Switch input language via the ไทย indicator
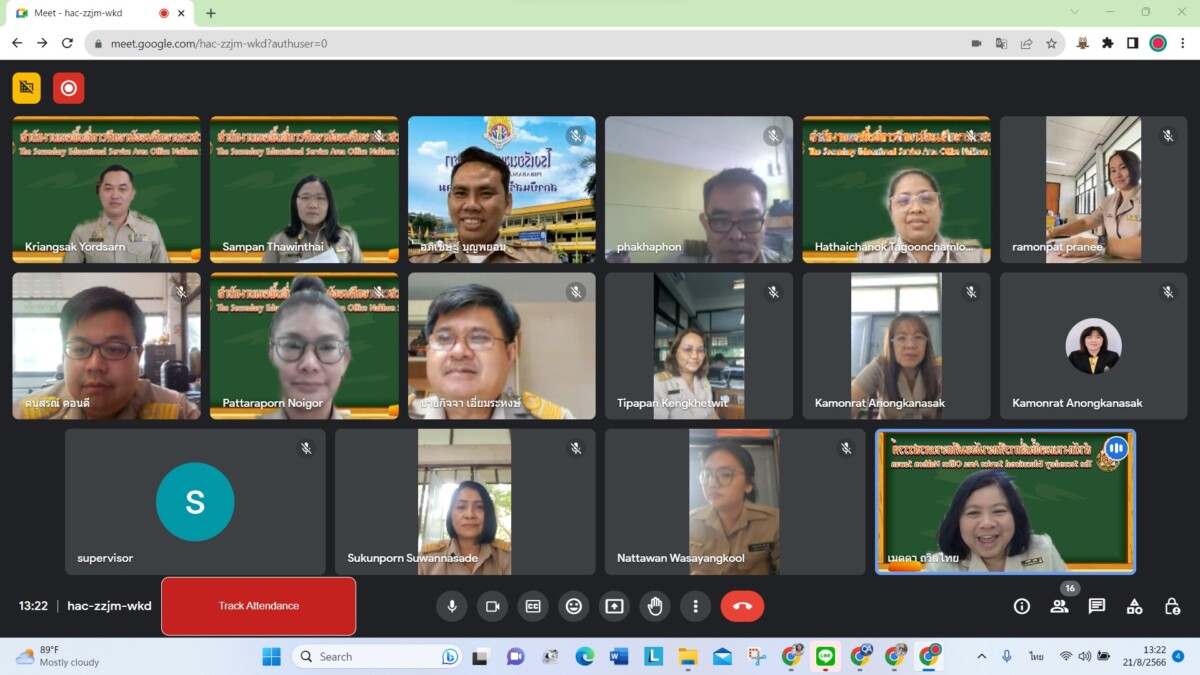This screenshot has width=1200, height=675. (x=1036, y=656)
